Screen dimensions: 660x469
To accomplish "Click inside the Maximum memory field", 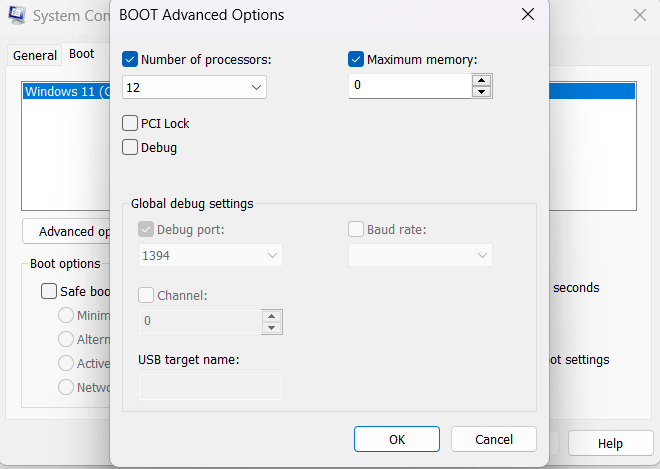I will click(410, 86).
